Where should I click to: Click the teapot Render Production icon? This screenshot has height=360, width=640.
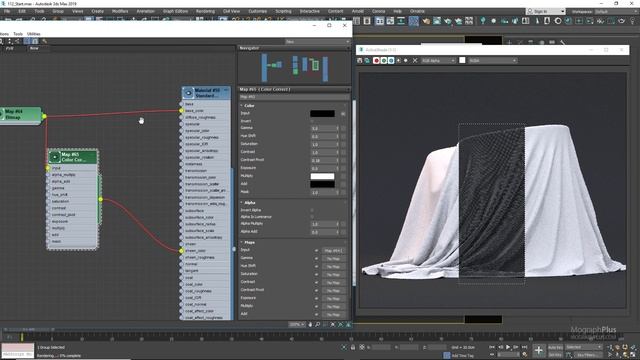point(447,21)
